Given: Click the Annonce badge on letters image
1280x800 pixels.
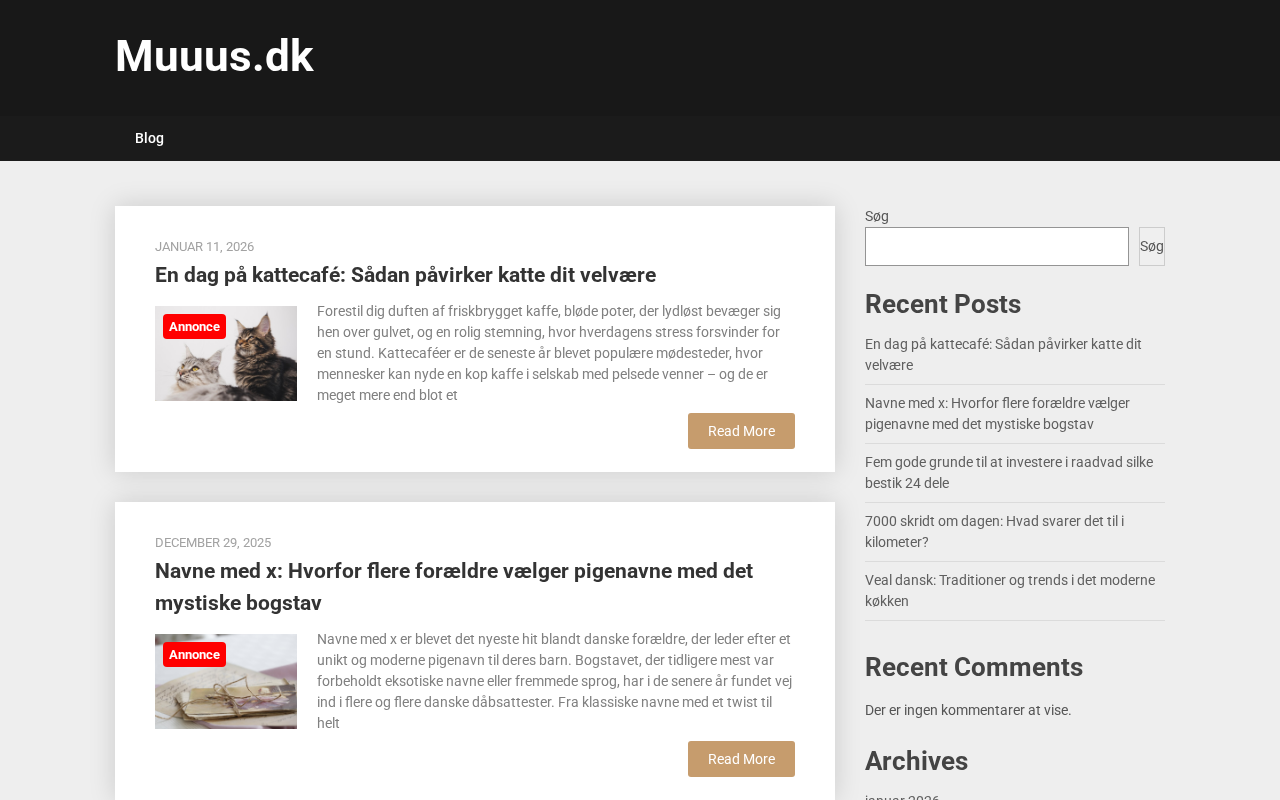Looking at the screenshot, I should [x=194, y=655].
